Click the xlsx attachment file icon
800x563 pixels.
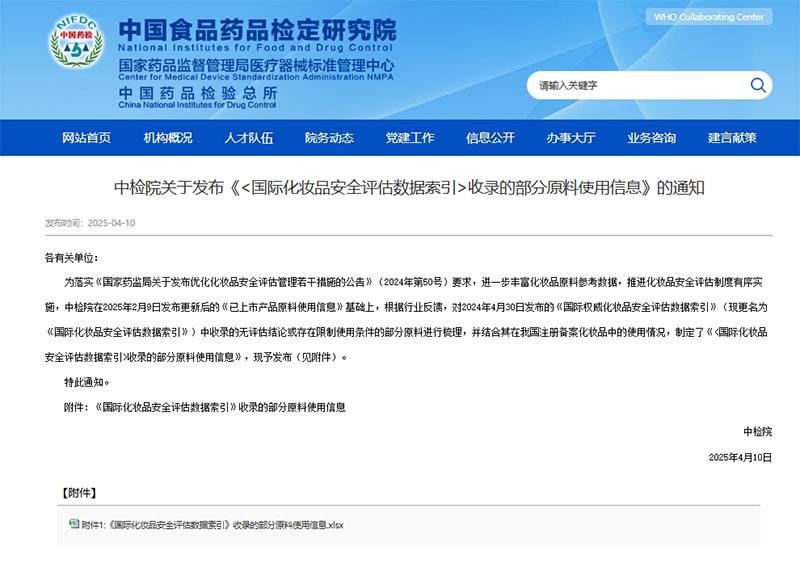point(73,523)
